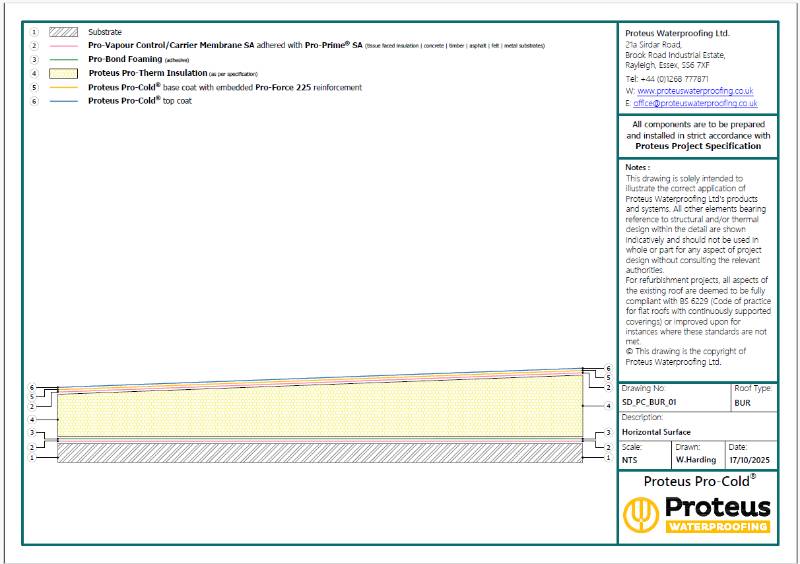The width and height of the screenshot is (800, 564).
Task: Click the green Pro-Bond Foaming legend line
Action: click(x=66, y=60)
